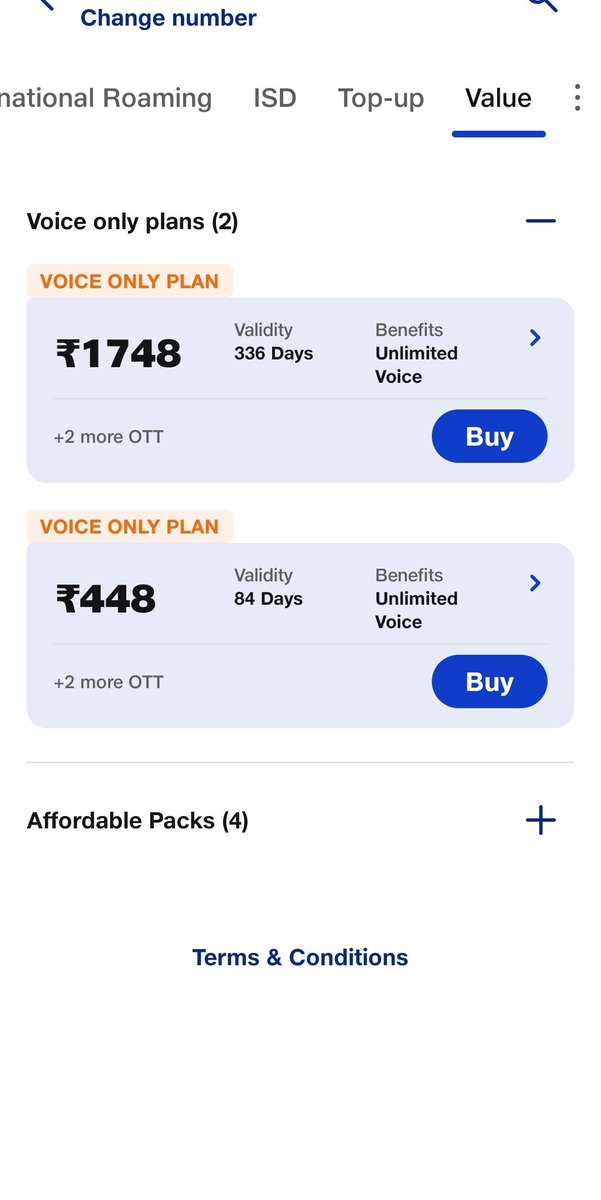Screen dimensions: 601x1200
Task: Open the ISD tab
Action: click(275, 98)
